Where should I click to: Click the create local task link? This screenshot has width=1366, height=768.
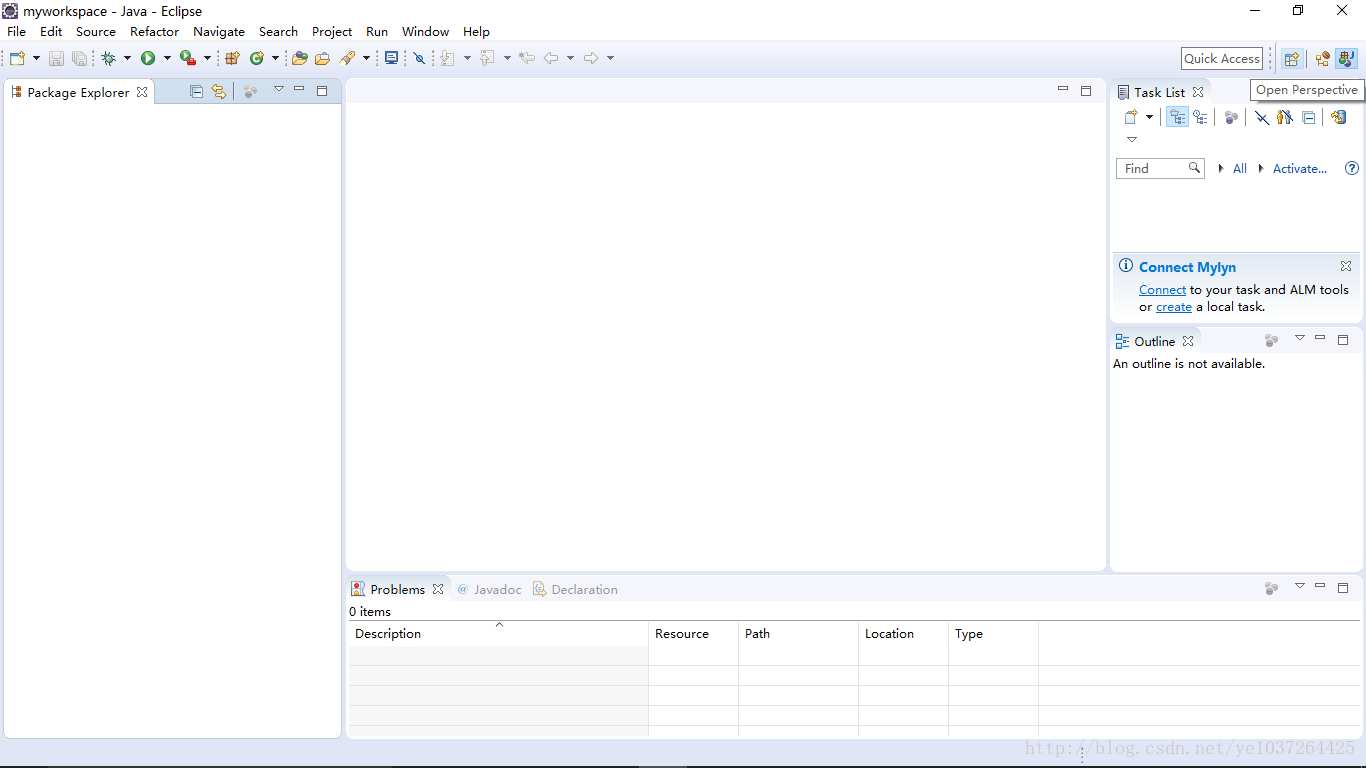coord(1174,307)
